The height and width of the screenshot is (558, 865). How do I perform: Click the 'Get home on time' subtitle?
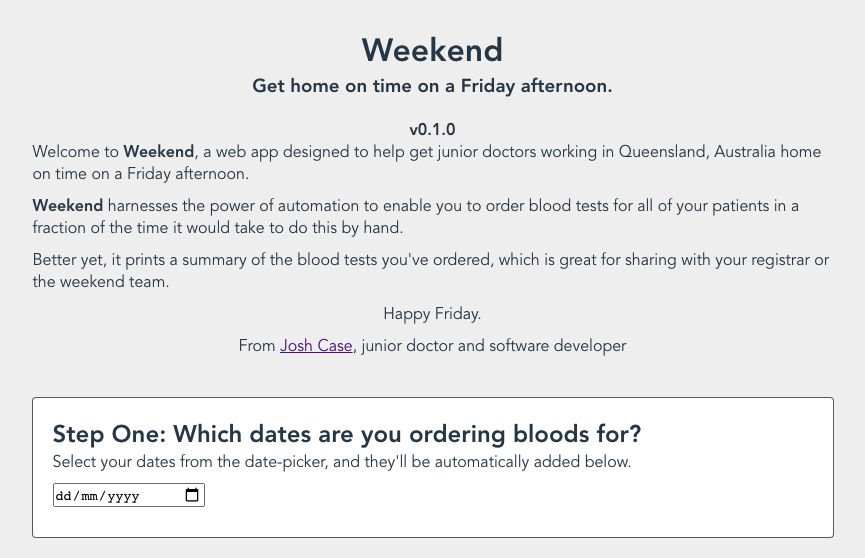coord(432,86)
